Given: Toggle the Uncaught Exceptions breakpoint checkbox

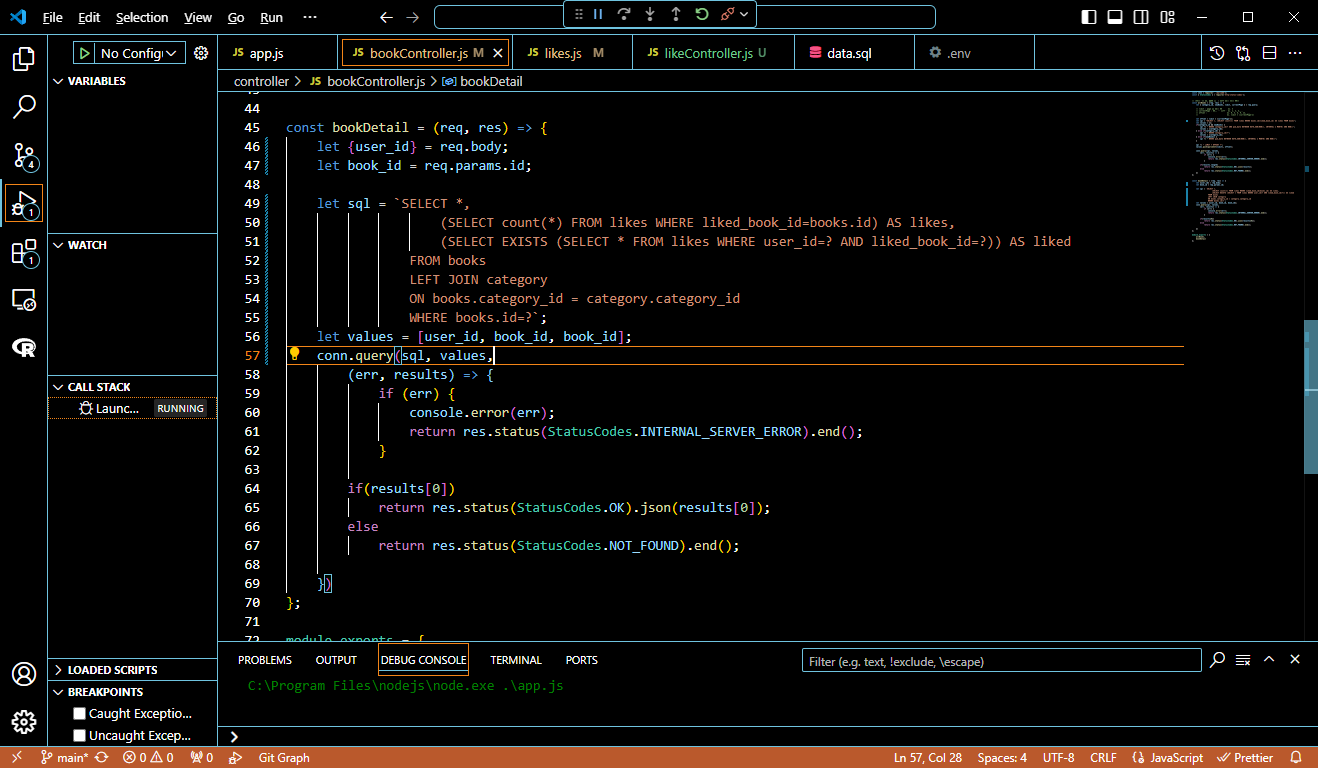Looking at the screenshot, I should 79,736.
